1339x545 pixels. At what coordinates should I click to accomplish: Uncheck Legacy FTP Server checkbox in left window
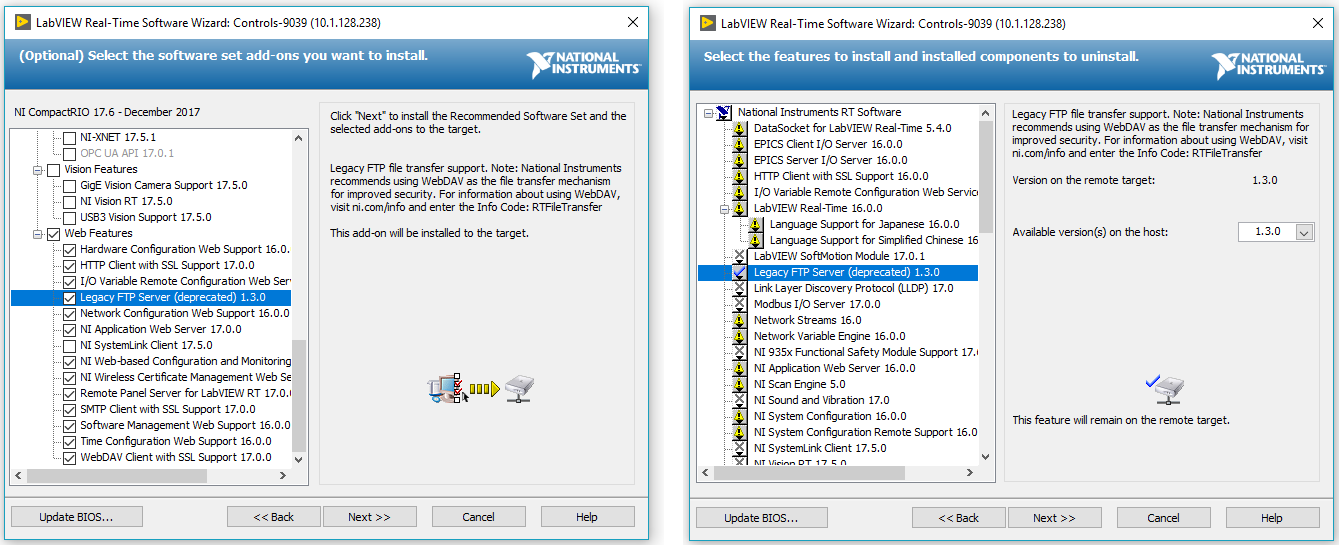tap(69, 298)
